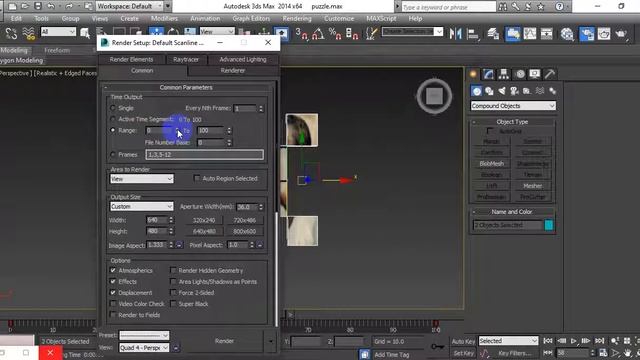Image resolution: width=640 pixels, height=360 pixels.
Task: Select Active Time Segment radio
Action: (113, 119)
